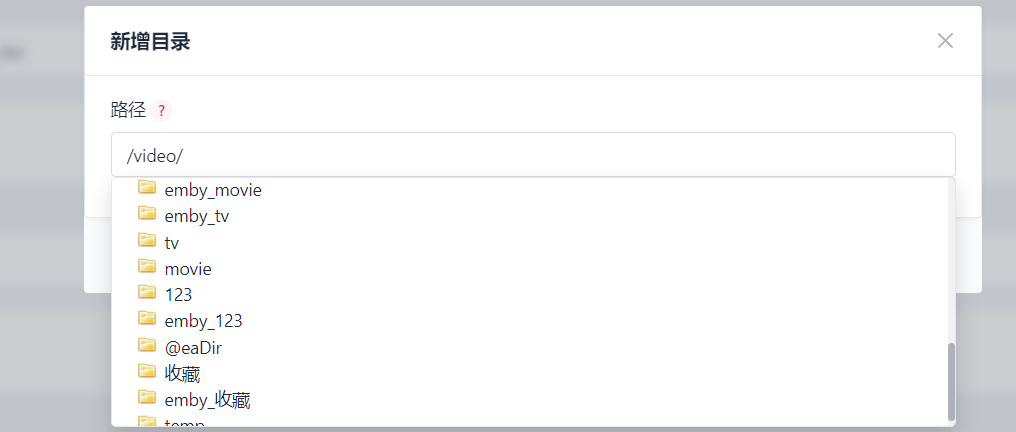Select the @eaDir directory label
This screenshot has width=1016, height=432.
(x=193, y=347)
